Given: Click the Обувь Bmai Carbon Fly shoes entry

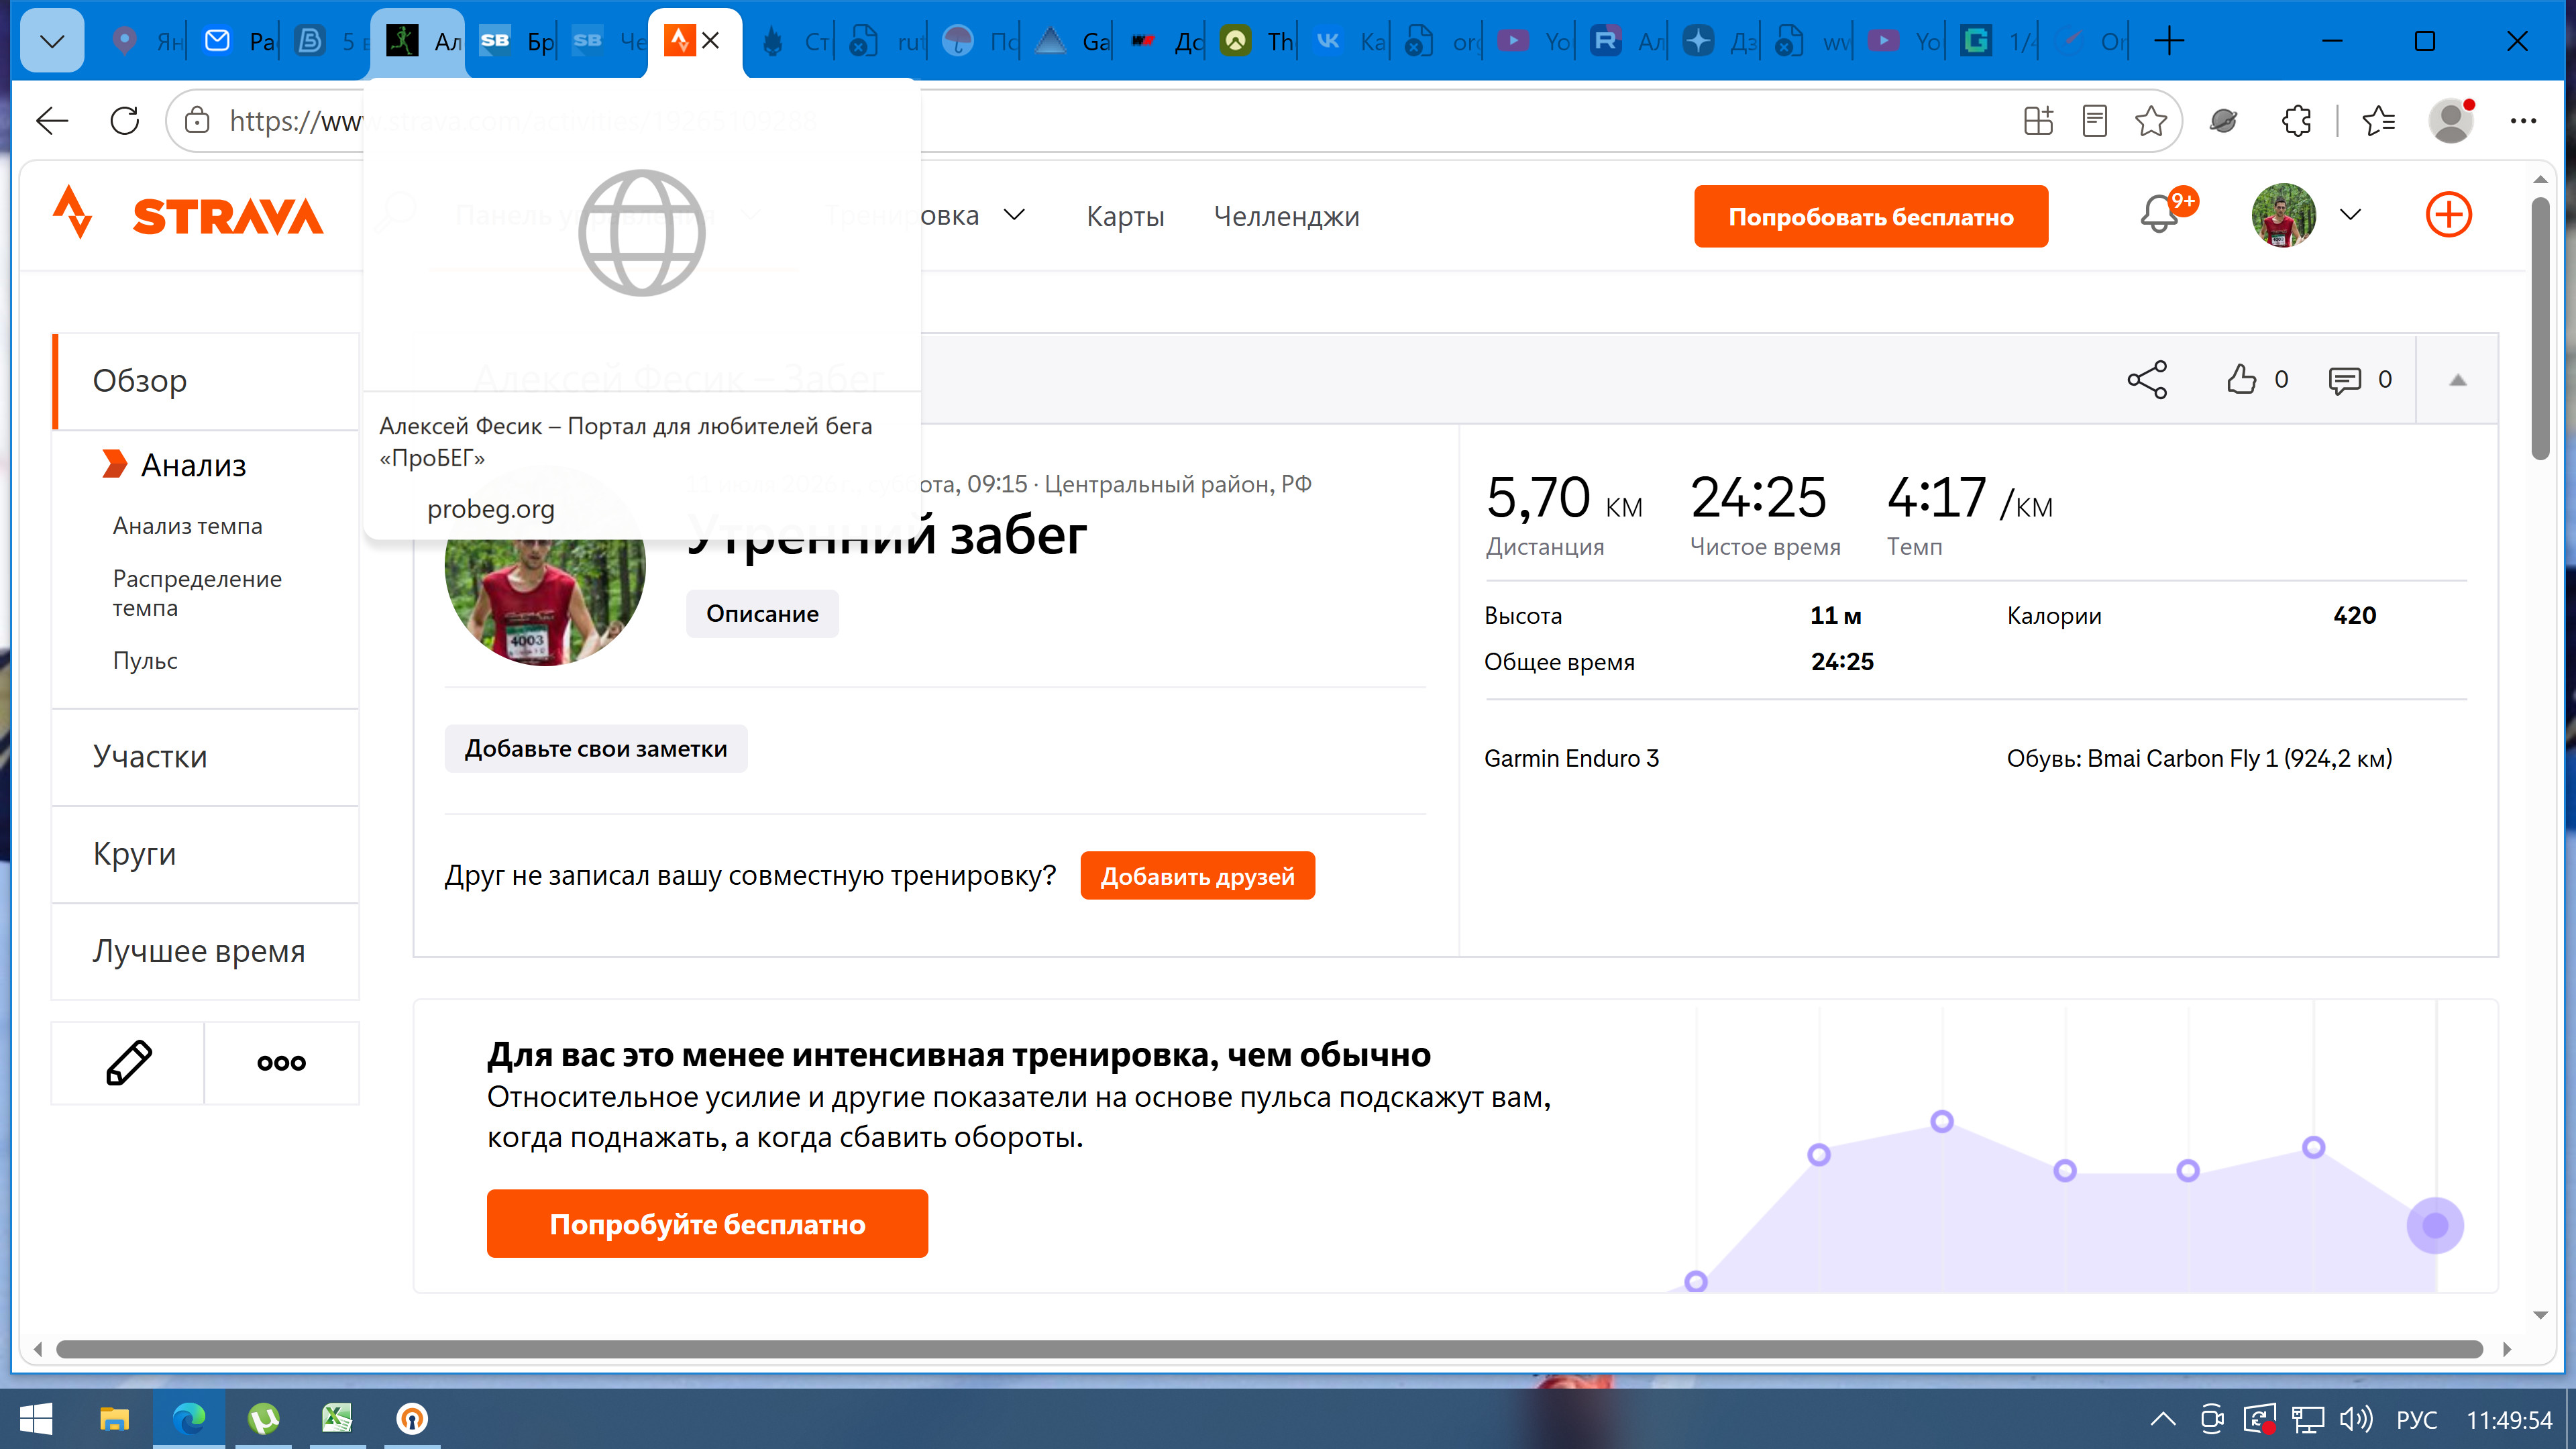Looking at the screenshot, I should click(2200, 759).
